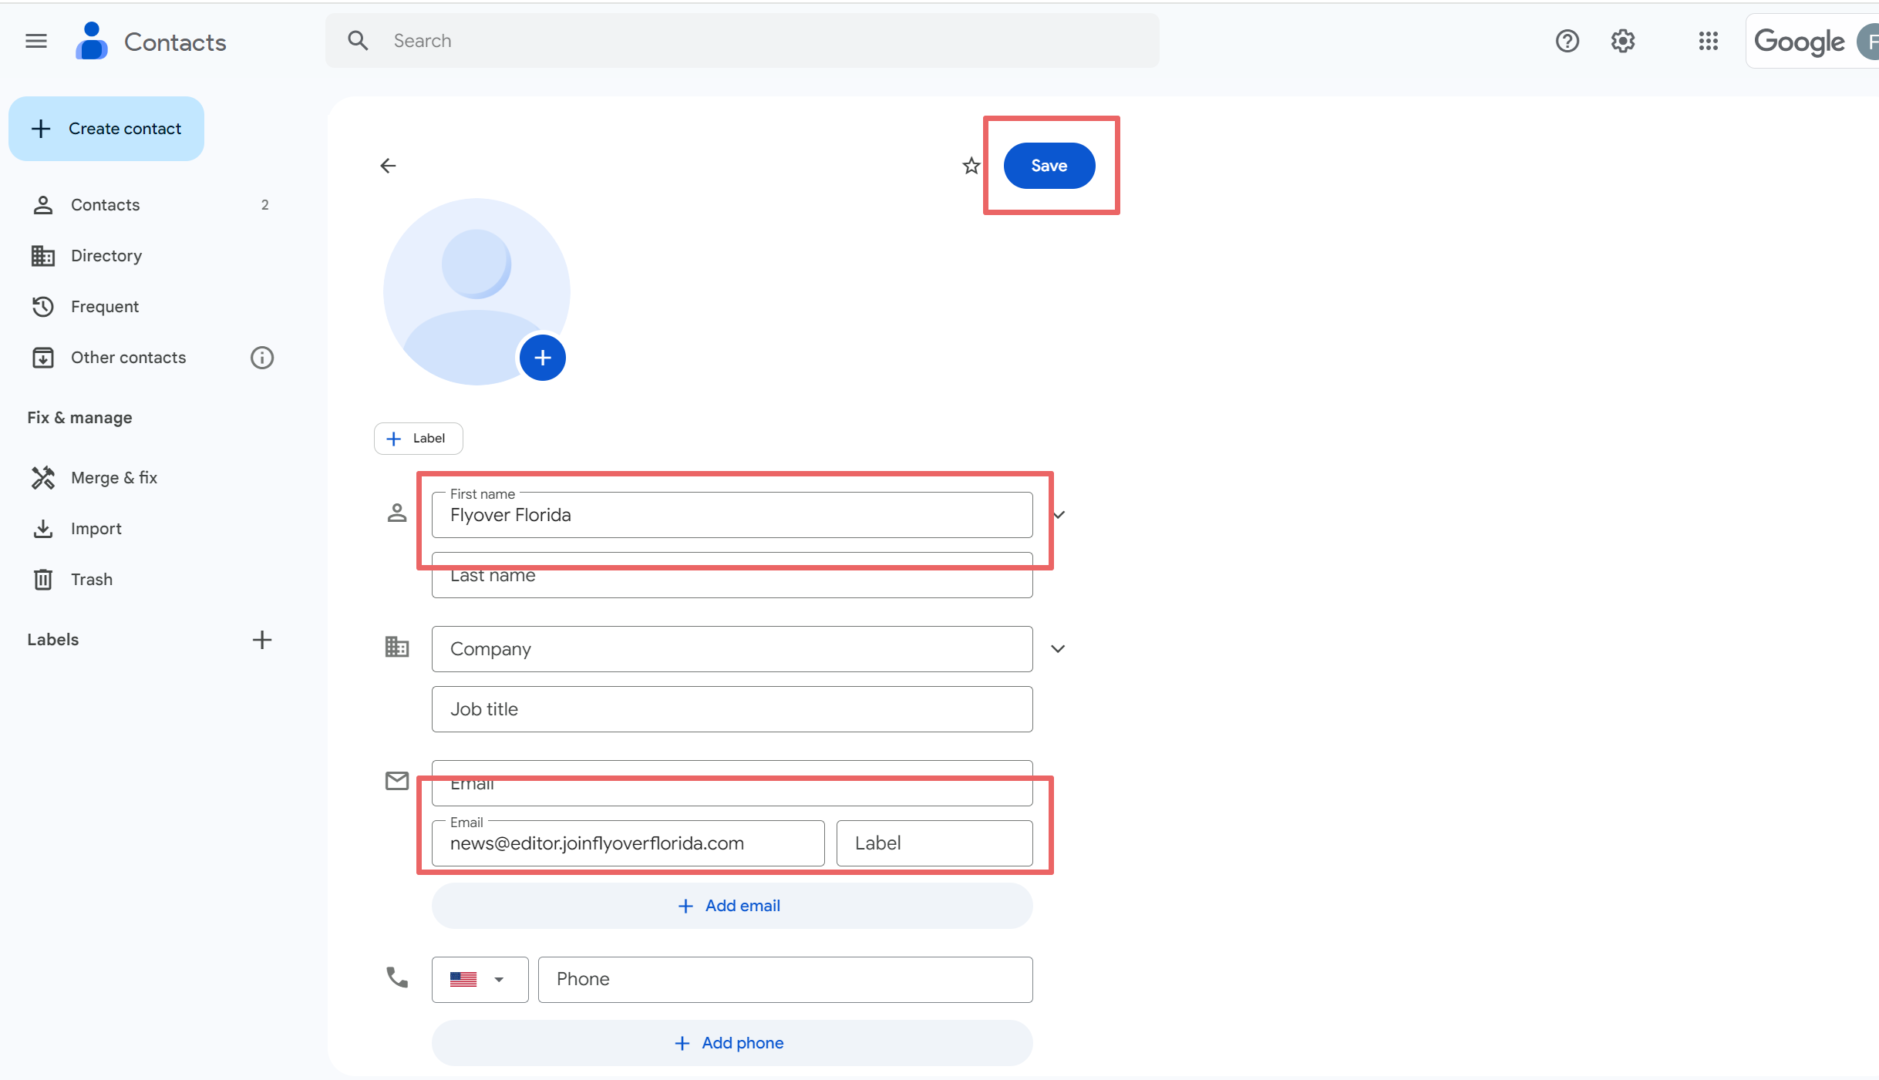Click the Labels heading in the sidebar

pos(53,640)
